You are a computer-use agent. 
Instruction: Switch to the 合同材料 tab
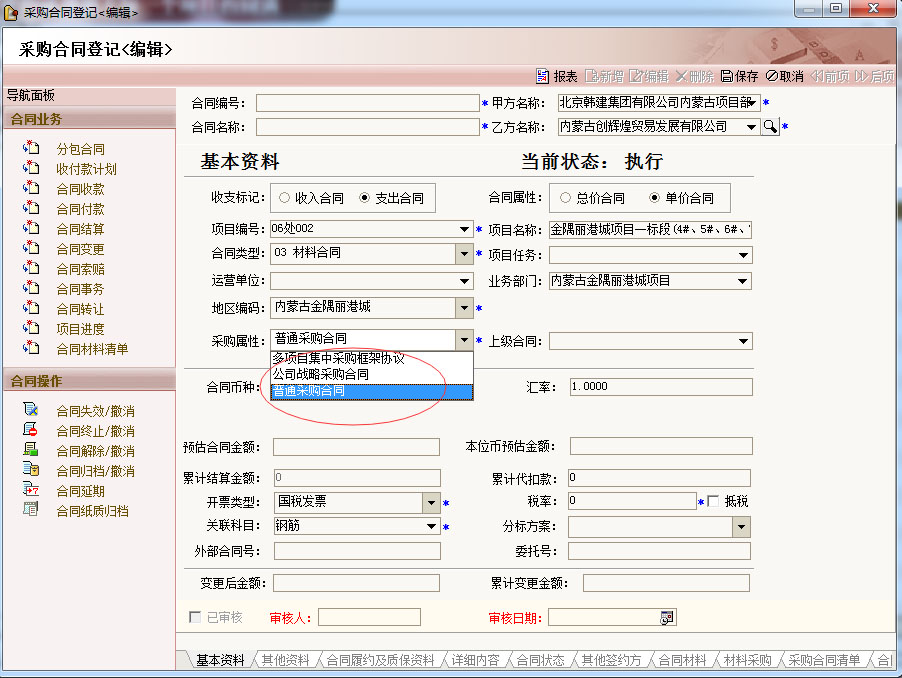click(x=681, y=661)
